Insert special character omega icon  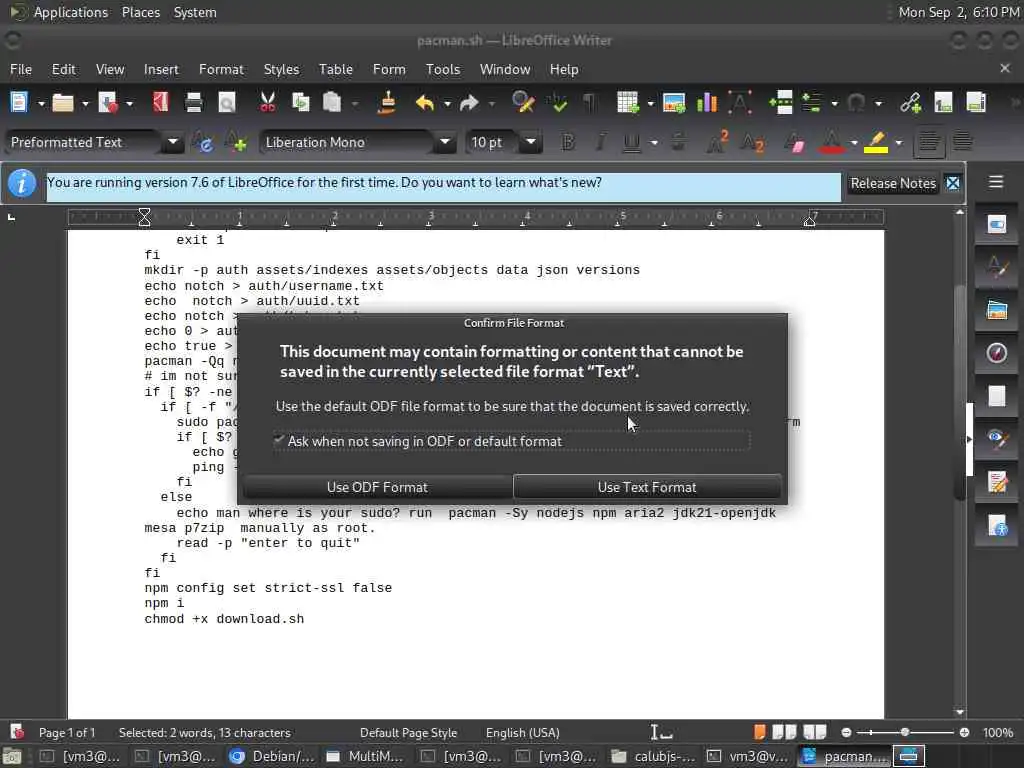[x=856, y=103]
